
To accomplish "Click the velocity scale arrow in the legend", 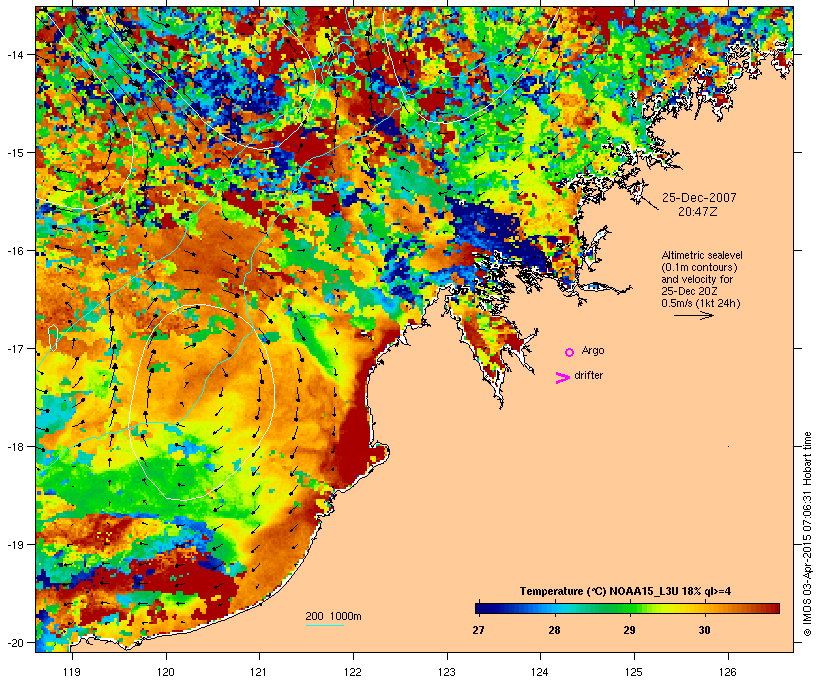I will (x=694, y=315).
